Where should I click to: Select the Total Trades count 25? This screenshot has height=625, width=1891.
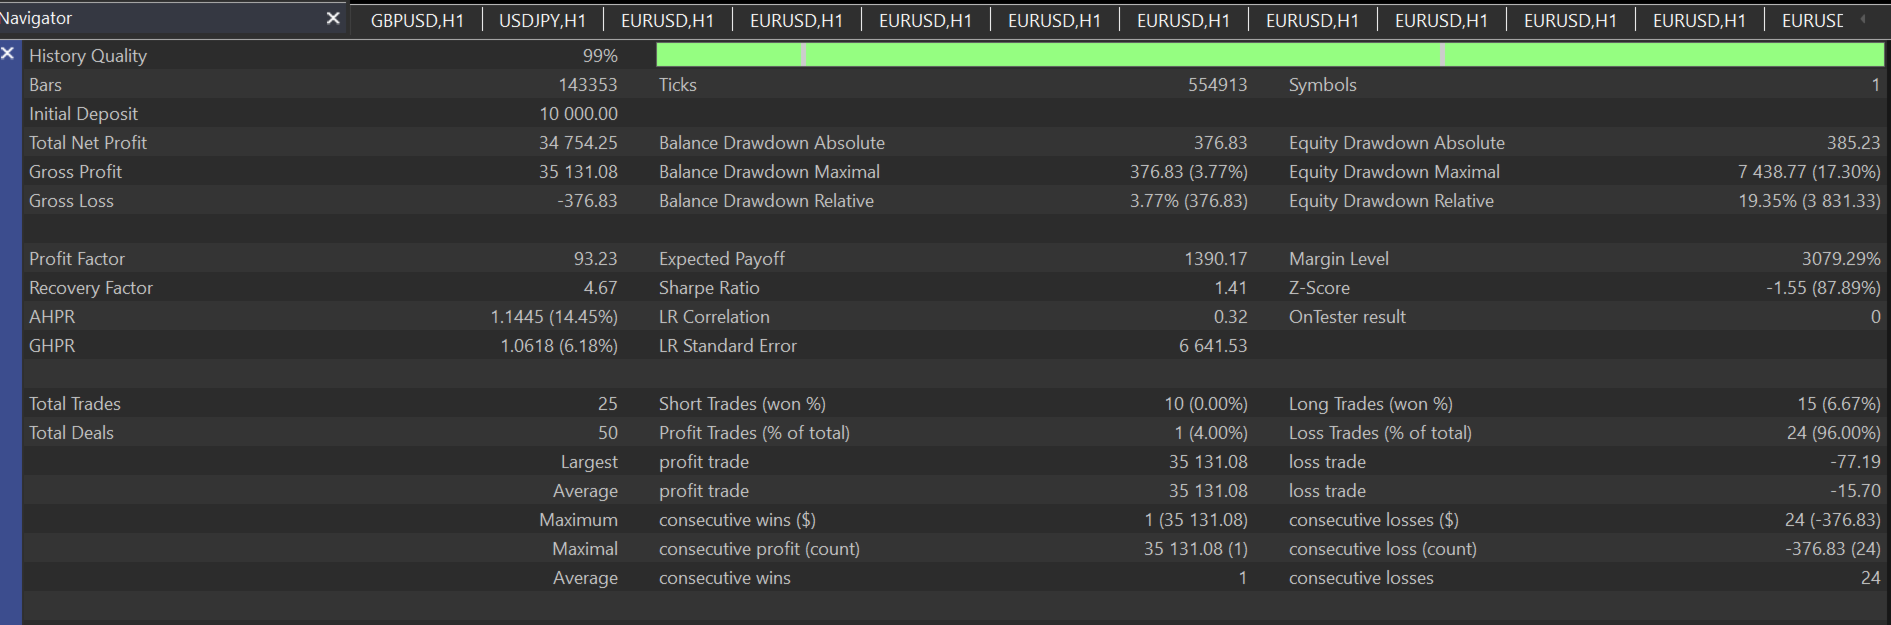(x=607, y=404)
